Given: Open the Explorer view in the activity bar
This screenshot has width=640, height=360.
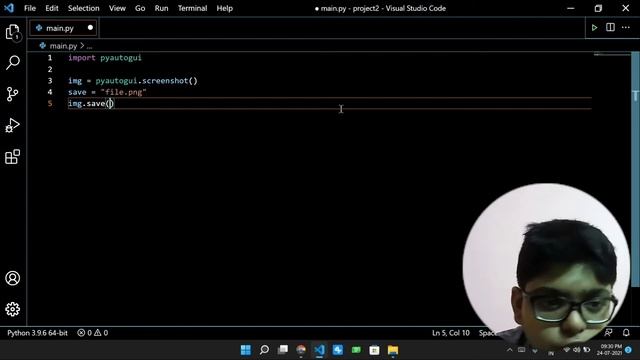Looking at the screenshot, I should (13, 32).
